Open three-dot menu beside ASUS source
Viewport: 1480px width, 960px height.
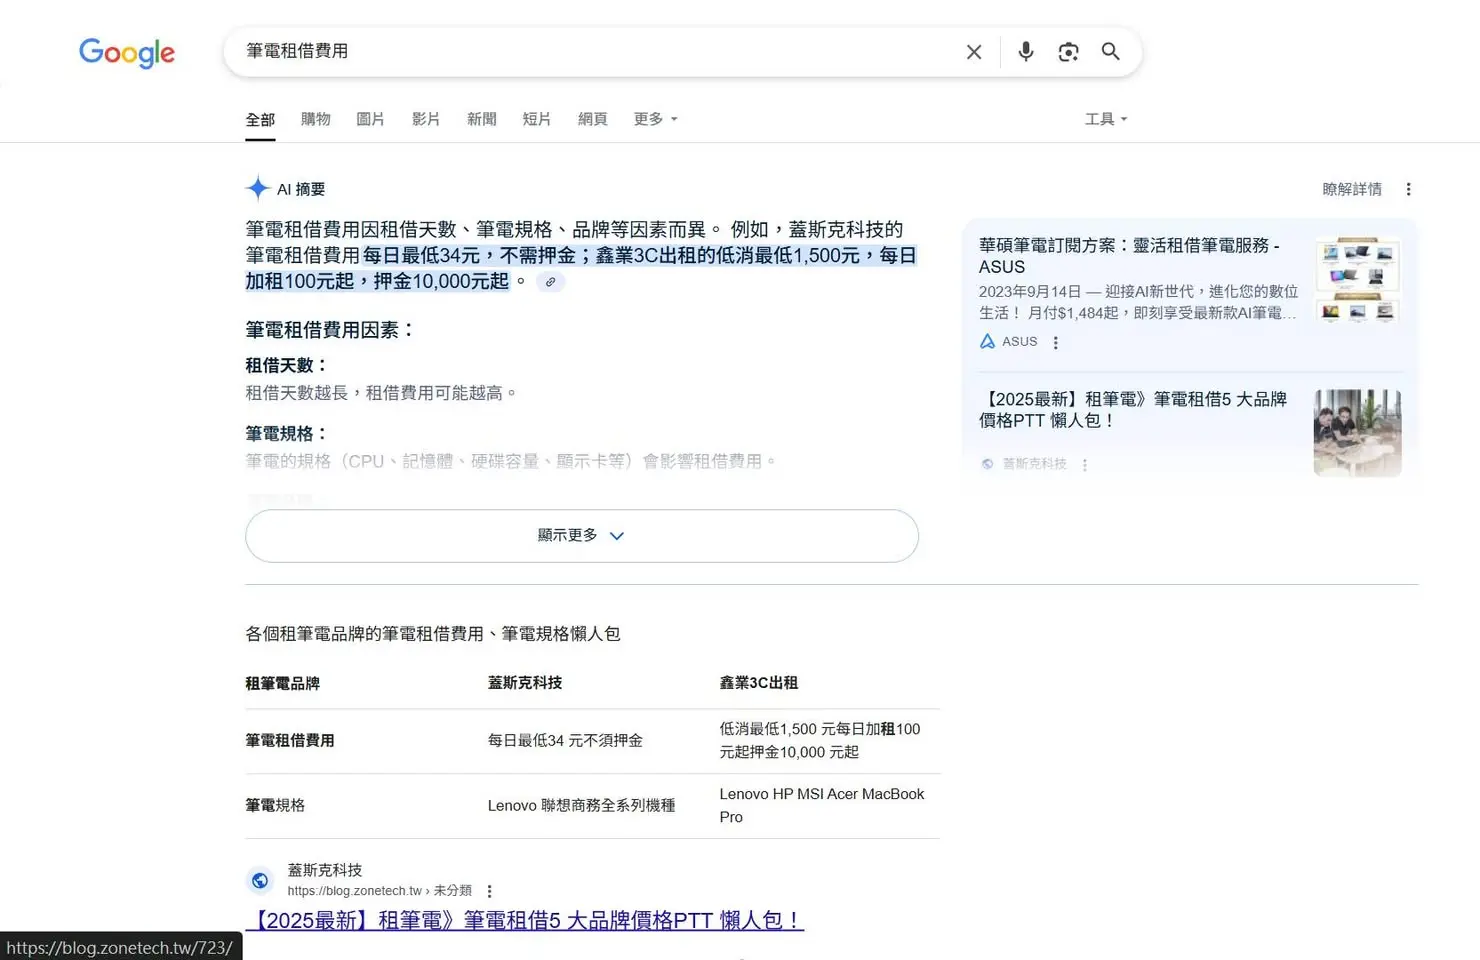tap(1055, 342)
